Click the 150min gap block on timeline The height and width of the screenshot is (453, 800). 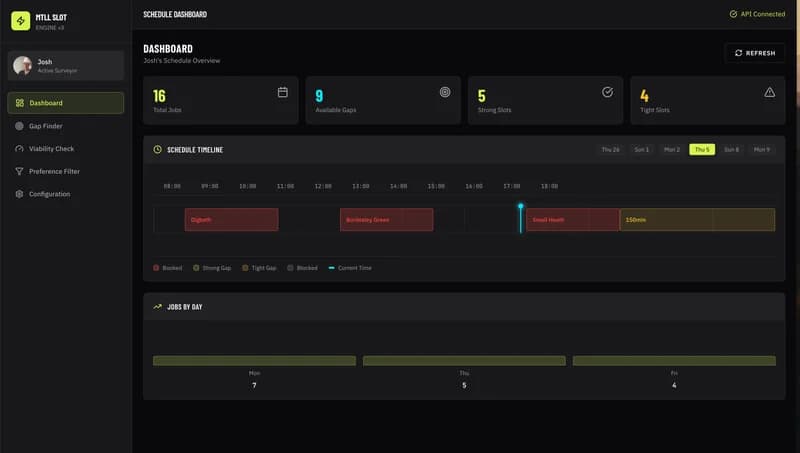coord(697,219)
